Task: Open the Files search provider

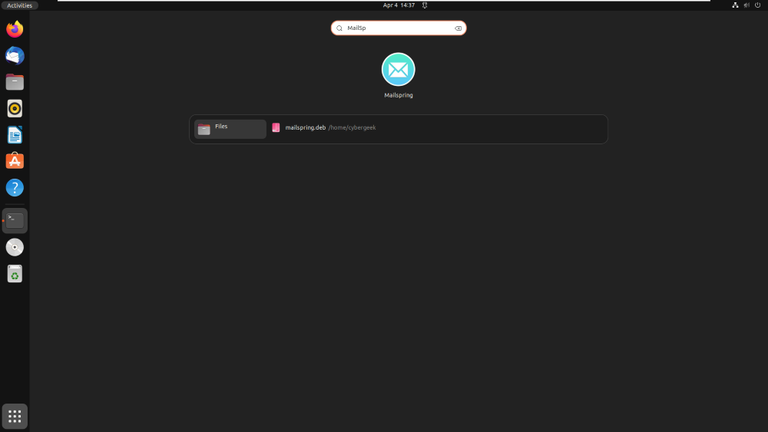Action: coord(230,129)
